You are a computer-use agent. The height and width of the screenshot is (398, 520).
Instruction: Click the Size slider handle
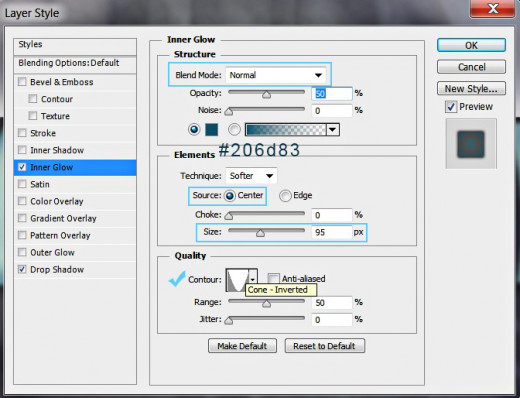pos(260,233)
